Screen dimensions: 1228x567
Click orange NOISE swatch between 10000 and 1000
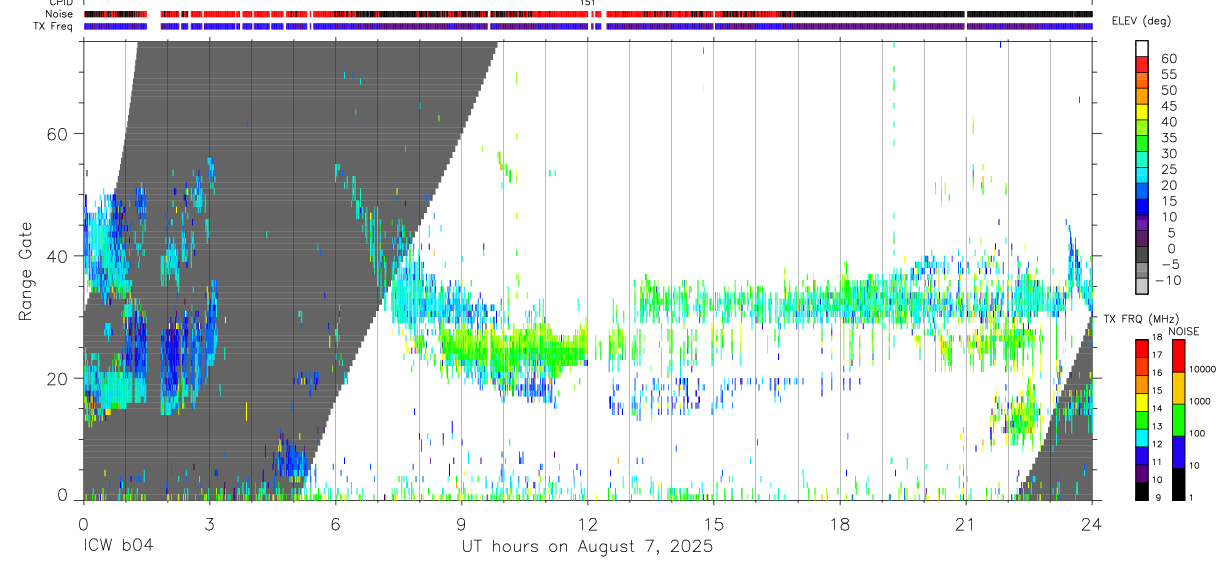pos(1178,388)
